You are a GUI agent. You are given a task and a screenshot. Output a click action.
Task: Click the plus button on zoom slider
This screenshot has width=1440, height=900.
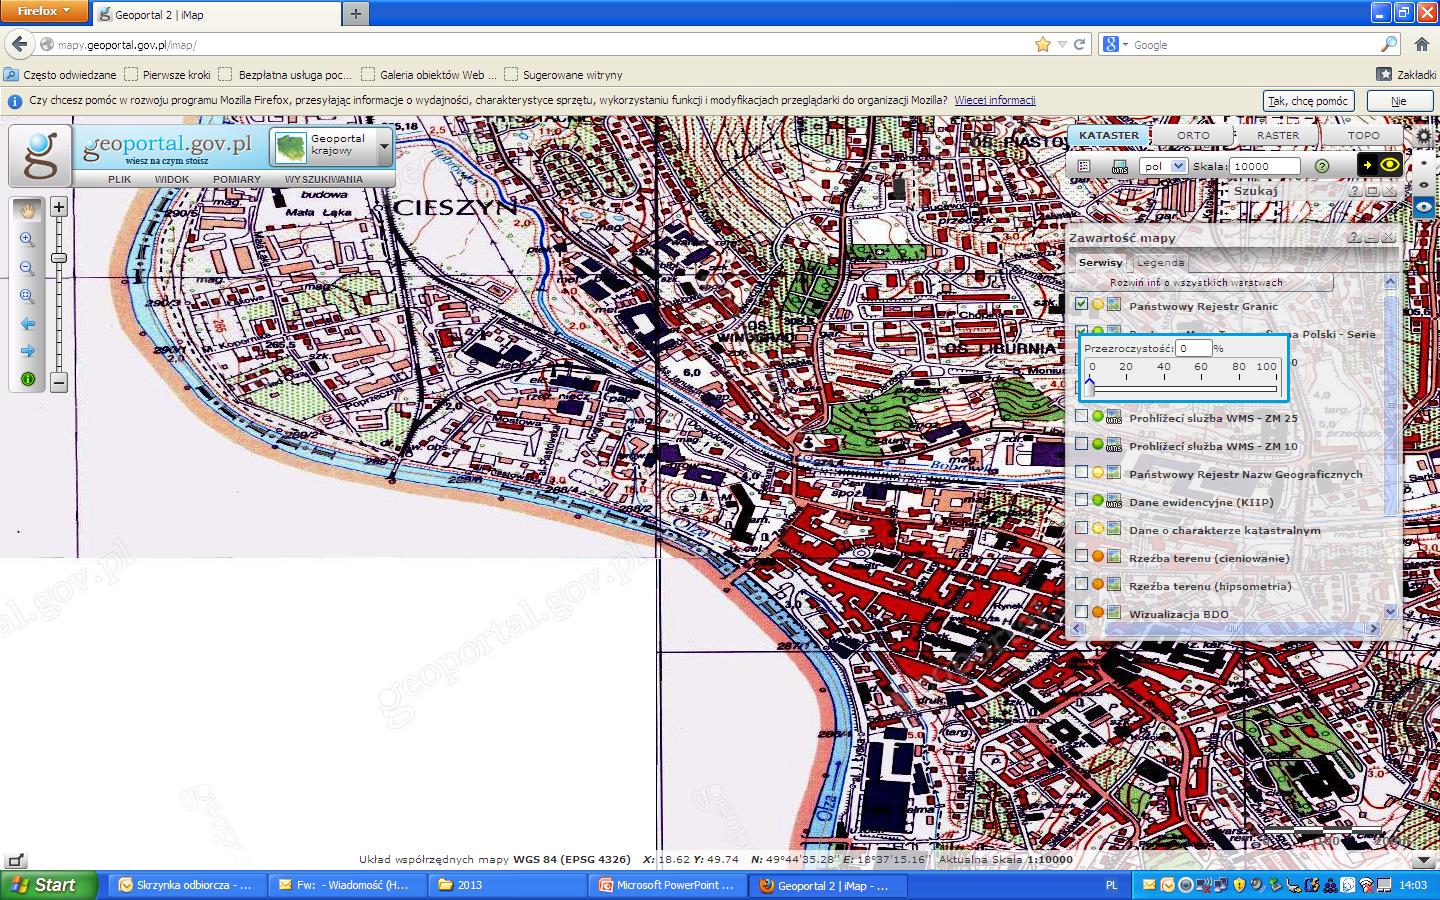tap(59, 207)
